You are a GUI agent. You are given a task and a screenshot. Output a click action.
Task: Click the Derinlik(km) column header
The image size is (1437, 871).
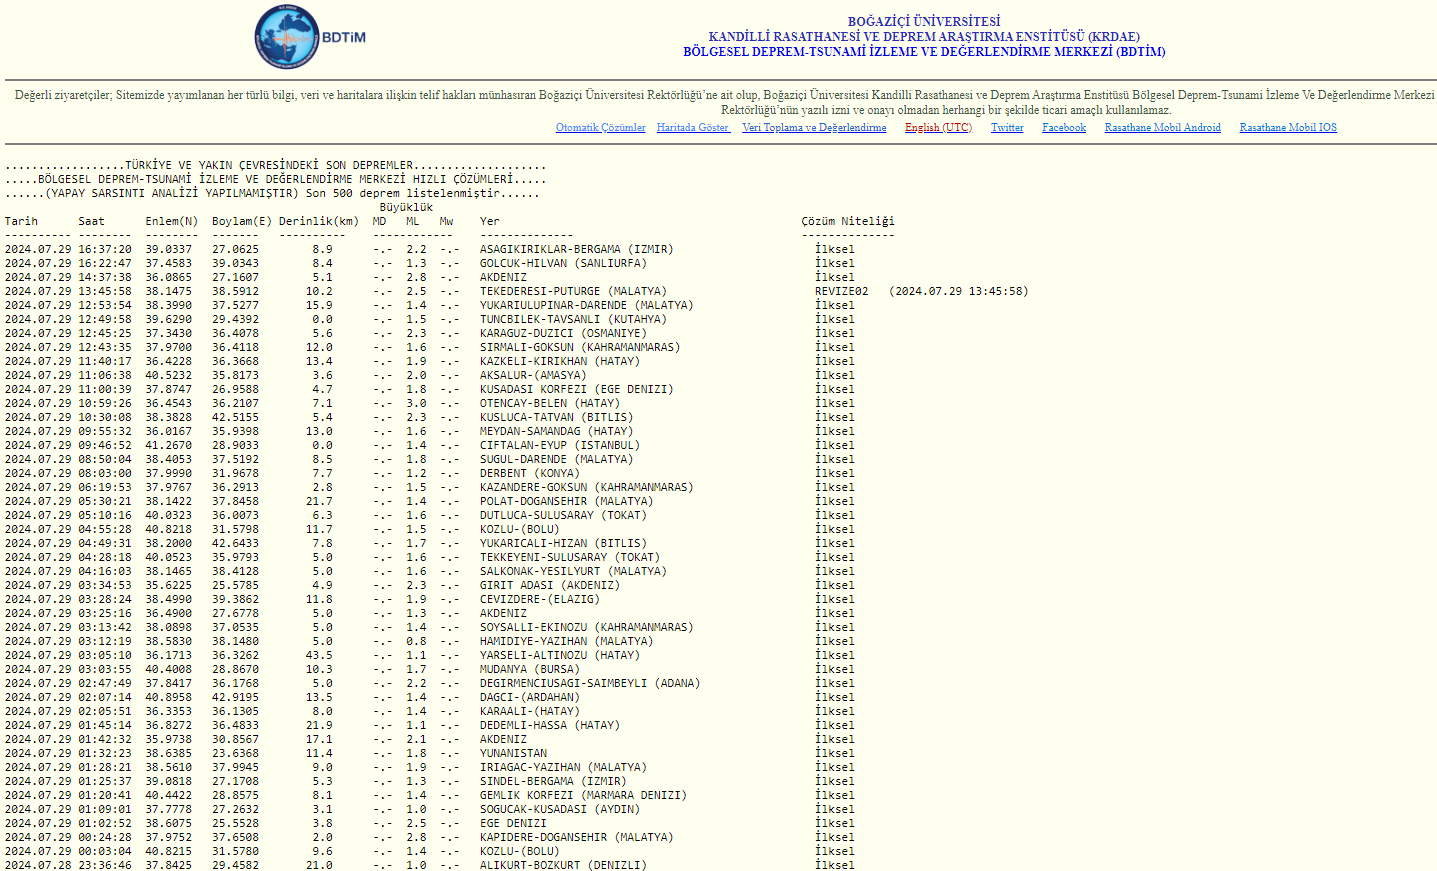319,222
